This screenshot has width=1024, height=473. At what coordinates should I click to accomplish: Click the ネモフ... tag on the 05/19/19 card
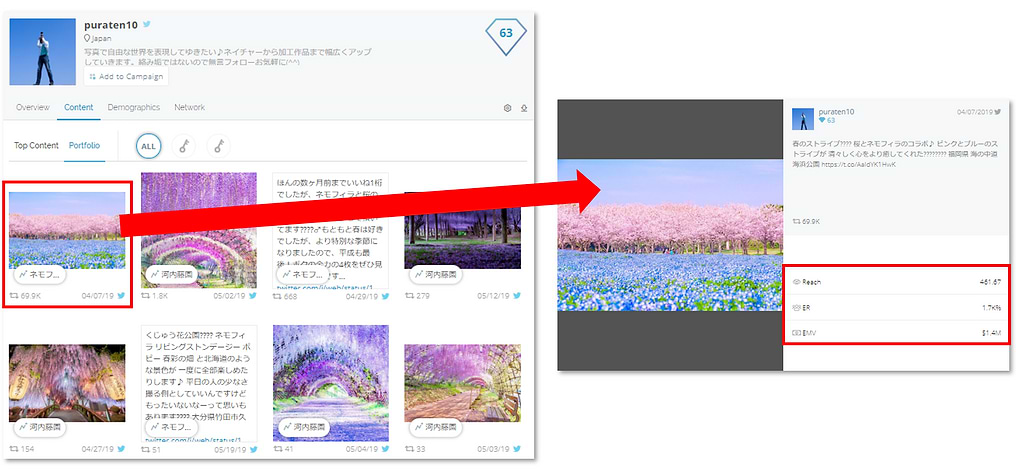click(x=171, y=428)
